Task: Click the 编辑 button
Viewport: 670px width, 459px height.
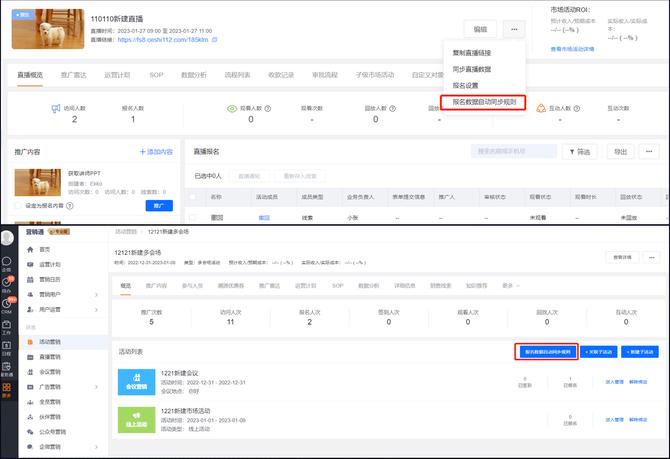Action: click(480, 30)
